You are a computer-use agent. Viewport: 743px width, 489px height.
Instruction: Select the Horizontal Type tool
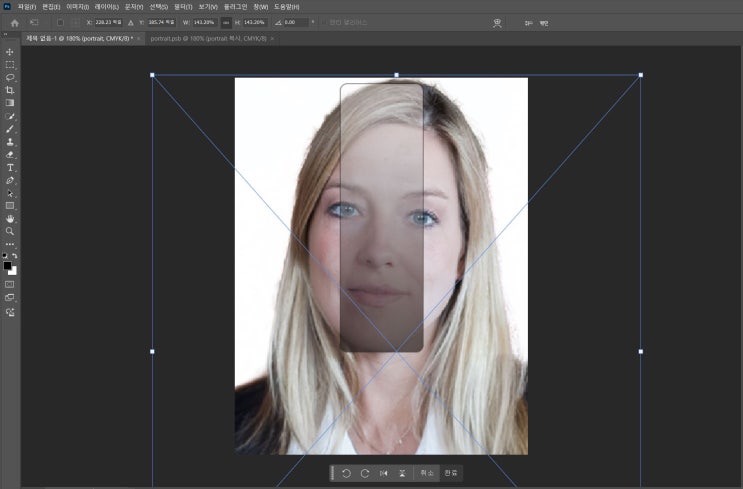[10, 167]
